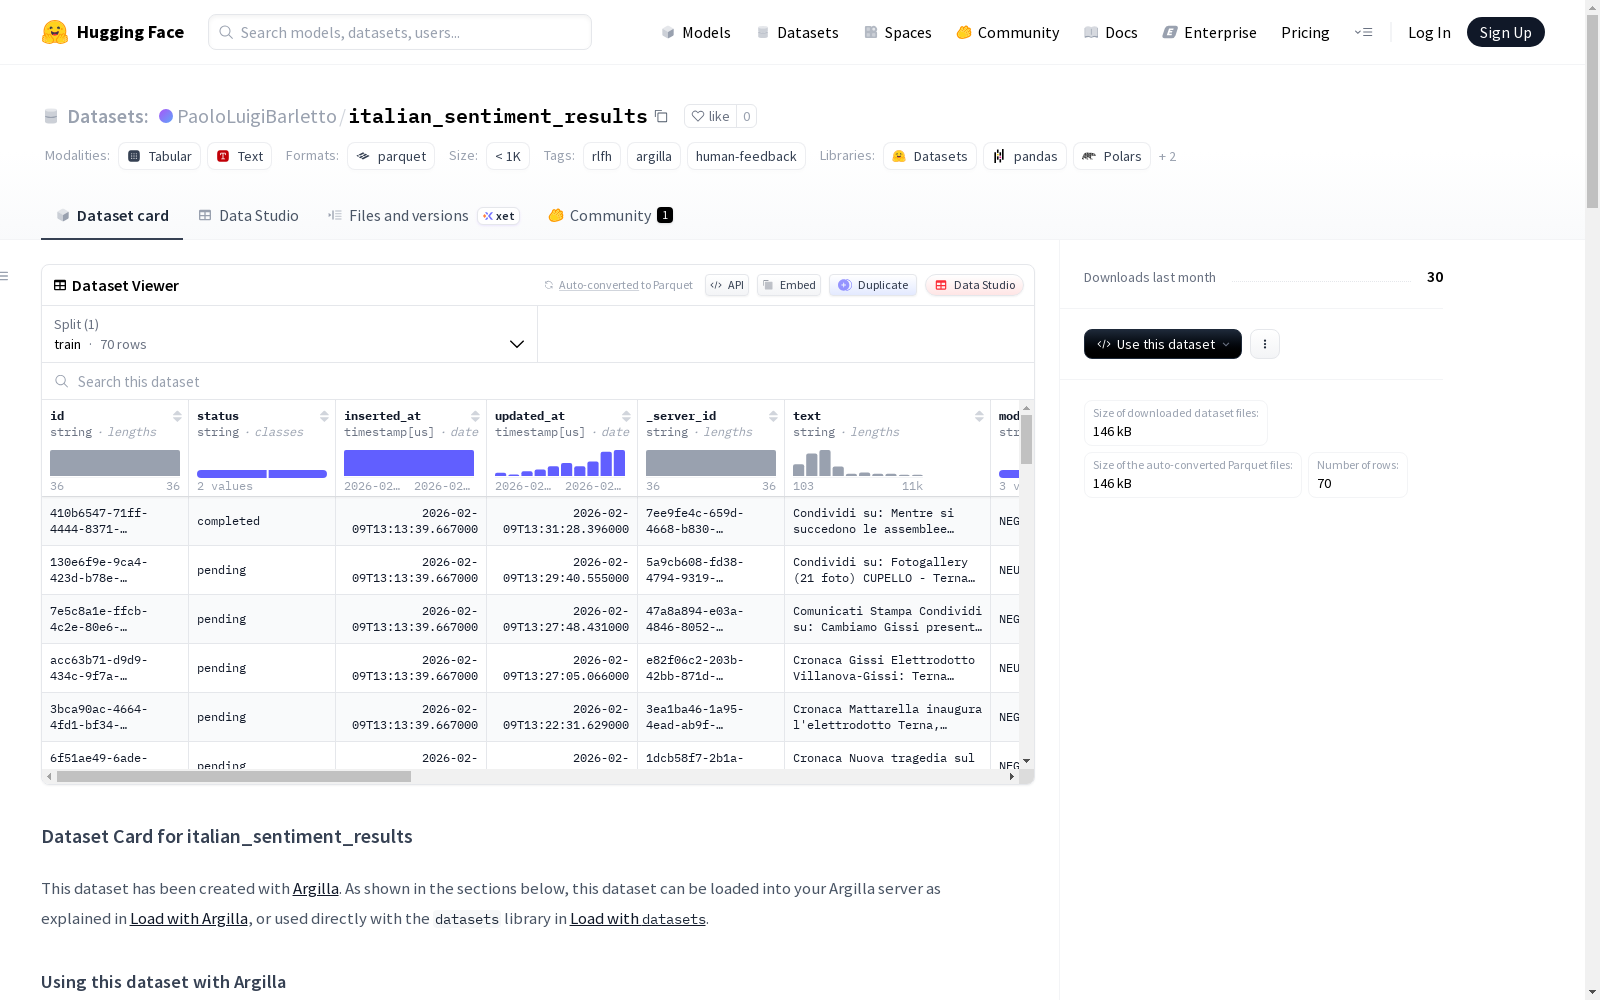Focus the Search this dataset field
1600x1000 pixels.
point(538,381)
